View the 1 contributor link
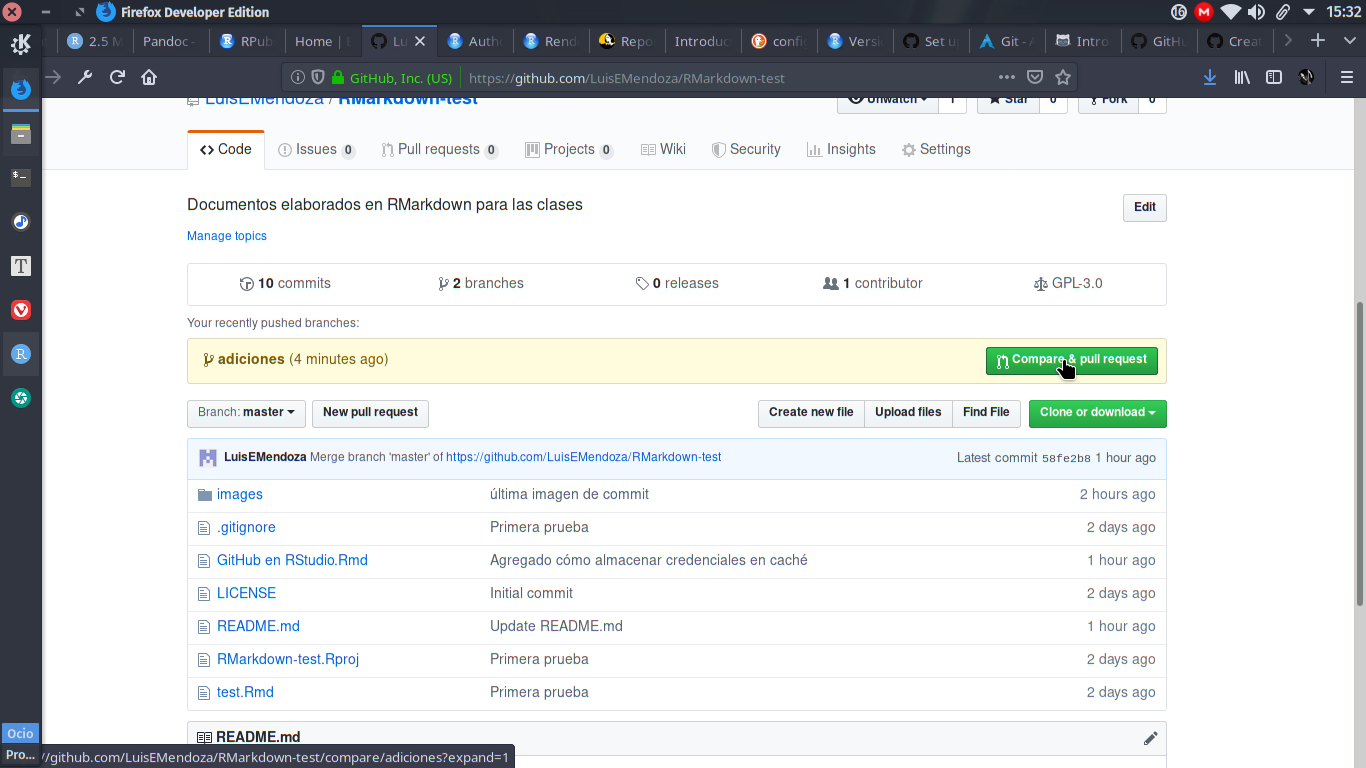This screenshot has width=1366, height=768. click(x=872, y=283)
